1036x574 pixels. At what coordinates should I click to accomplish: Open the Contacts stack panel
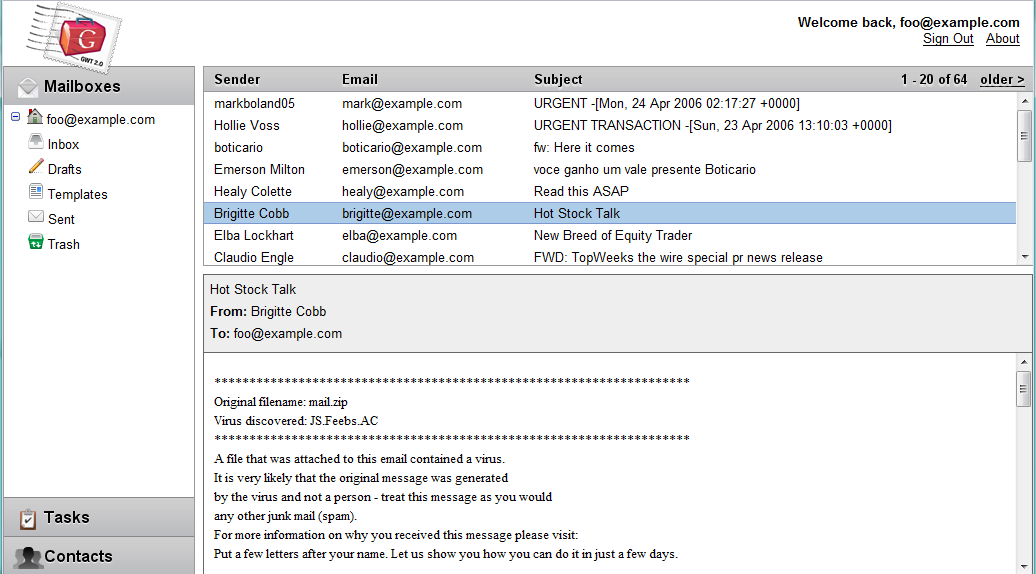[x=78, y=556]
